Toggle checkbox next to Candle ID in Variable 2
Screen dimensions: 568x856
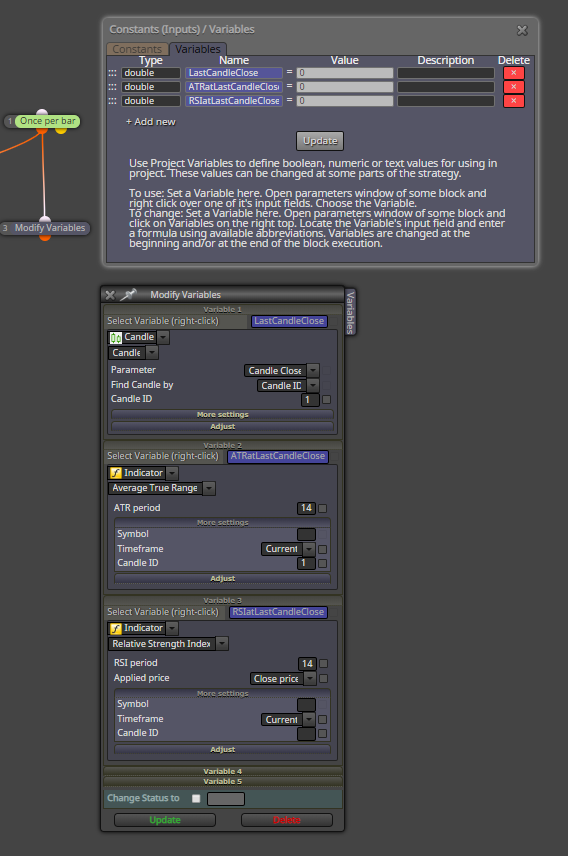[322, 563]
